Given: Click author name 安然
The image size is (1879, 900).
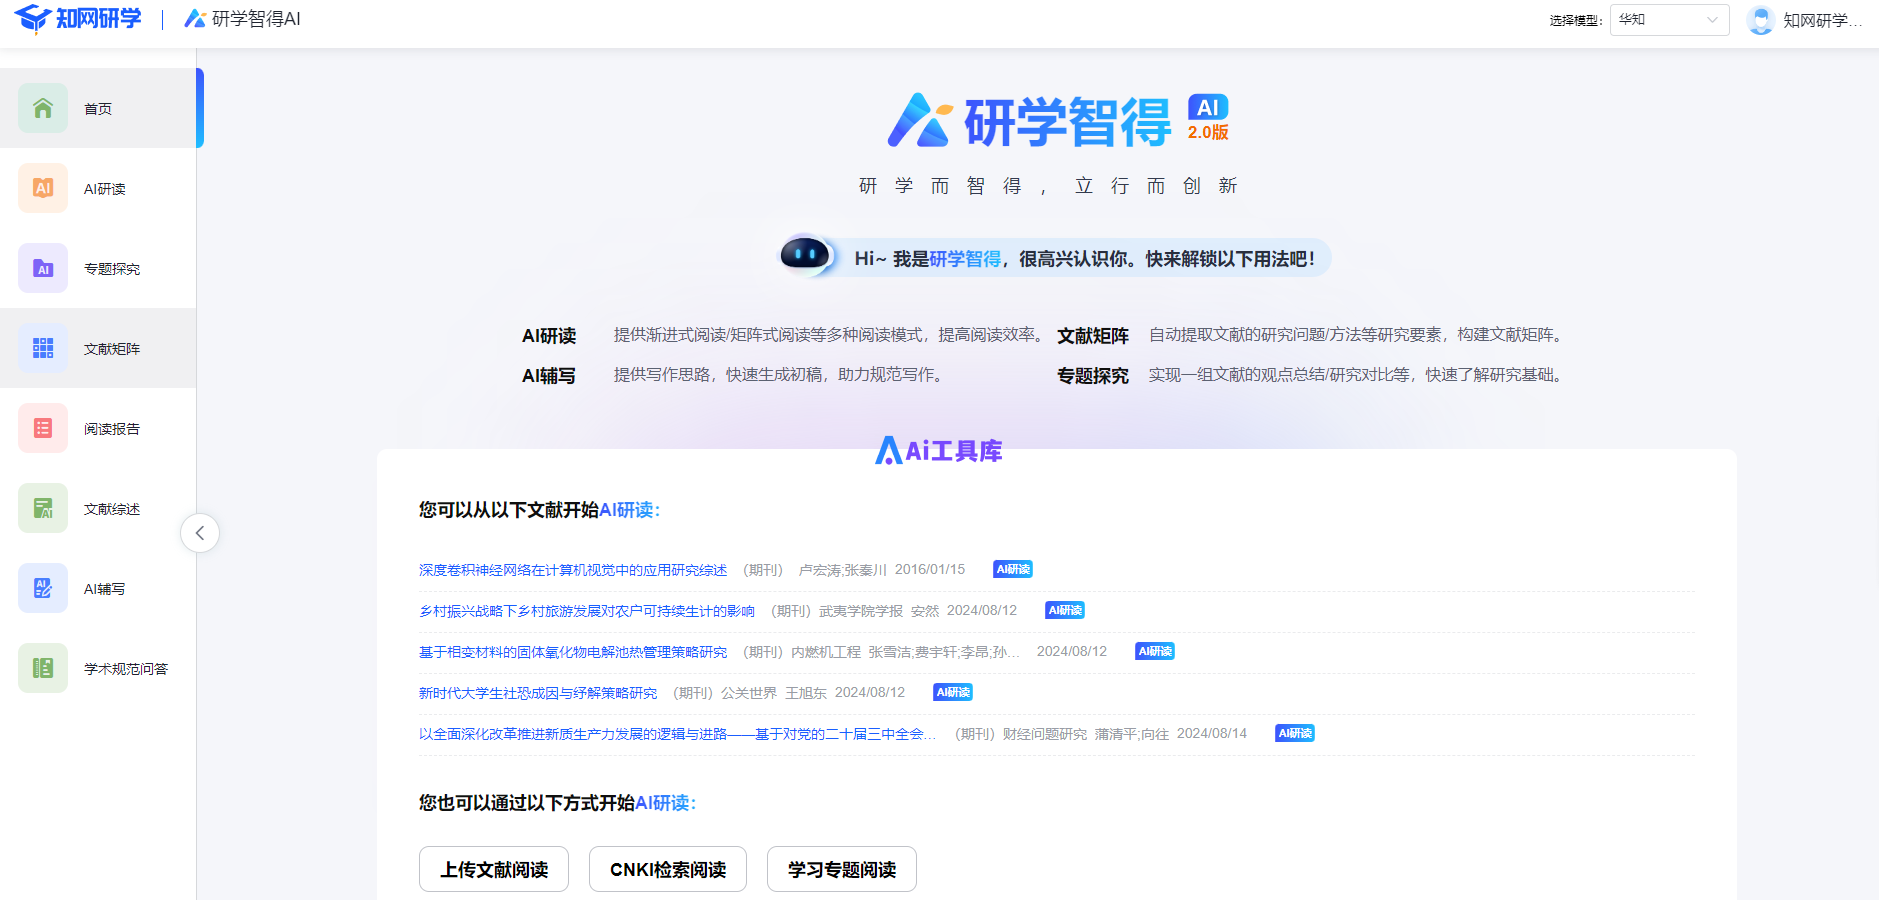Looking at the screenshot, I should click(925, 611).
